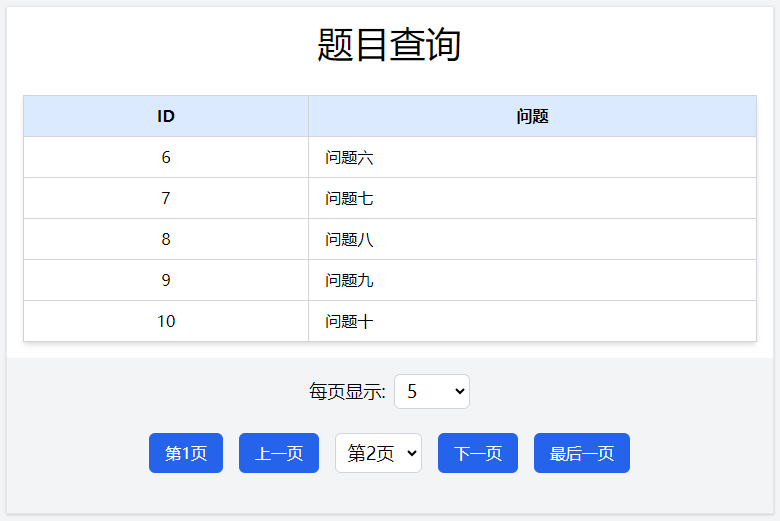Click the 问题 column header
This screenshot has width=780, height=521.
click(532, 116)
